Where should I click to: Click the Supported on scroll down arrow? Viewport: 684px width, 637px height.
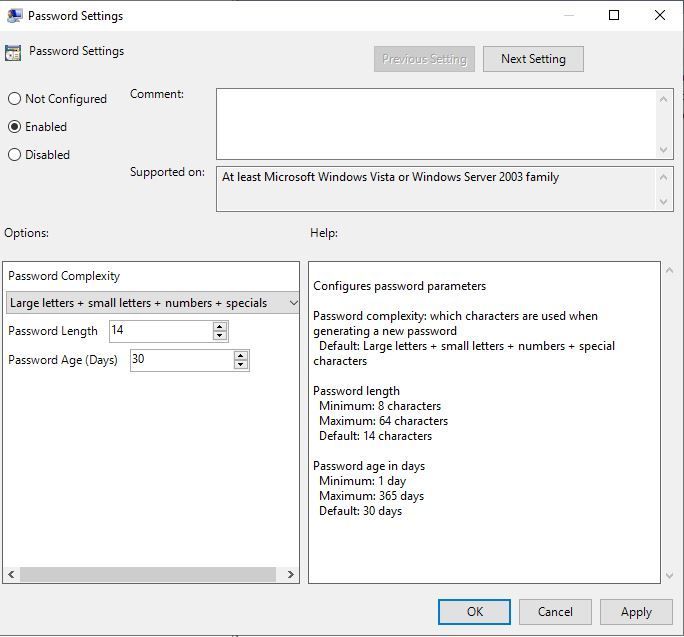663,202
